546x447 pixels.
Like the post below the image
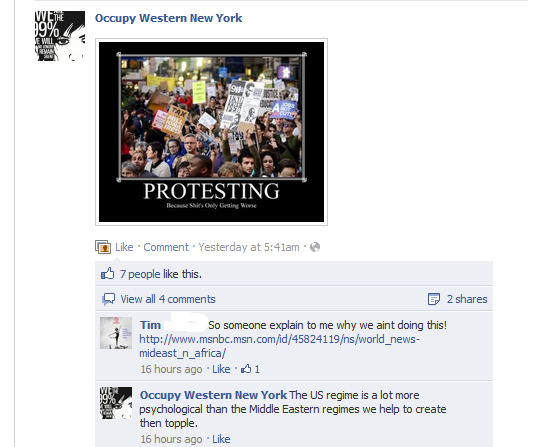pos(124,247)
